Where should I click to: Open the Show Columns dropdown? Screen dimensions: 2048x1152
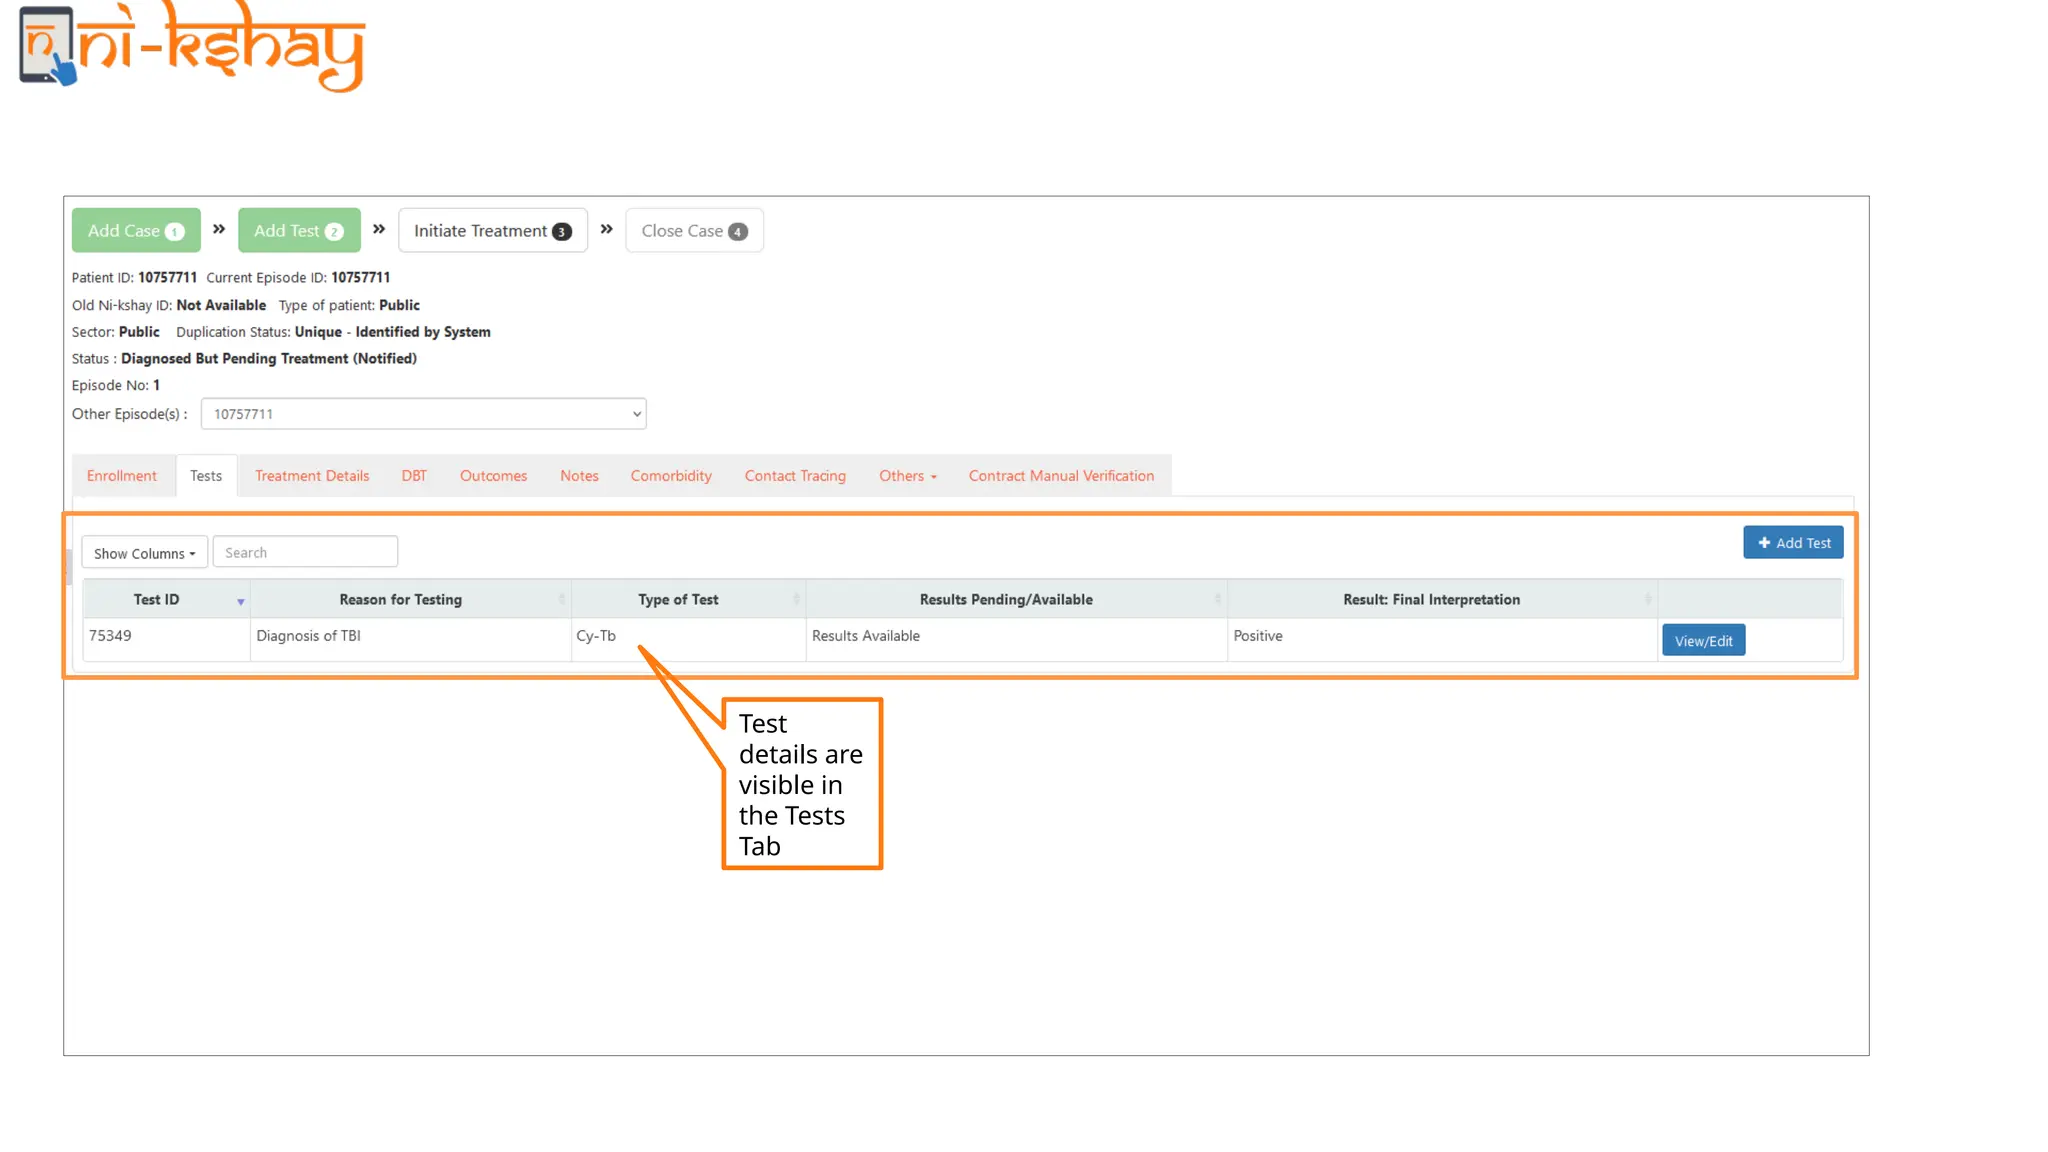tap(144, 553)
